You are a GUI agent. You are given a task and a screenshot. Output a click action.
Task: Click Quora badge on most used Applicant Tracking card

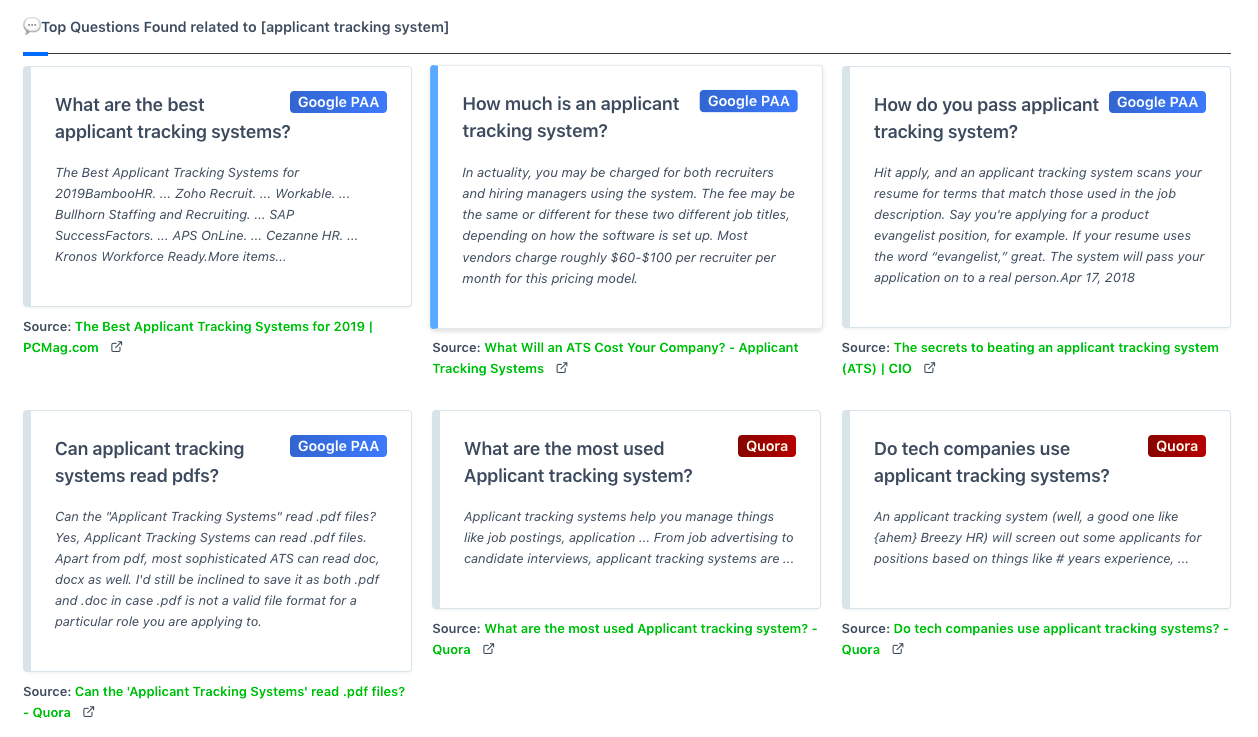(x=767, y=446)
